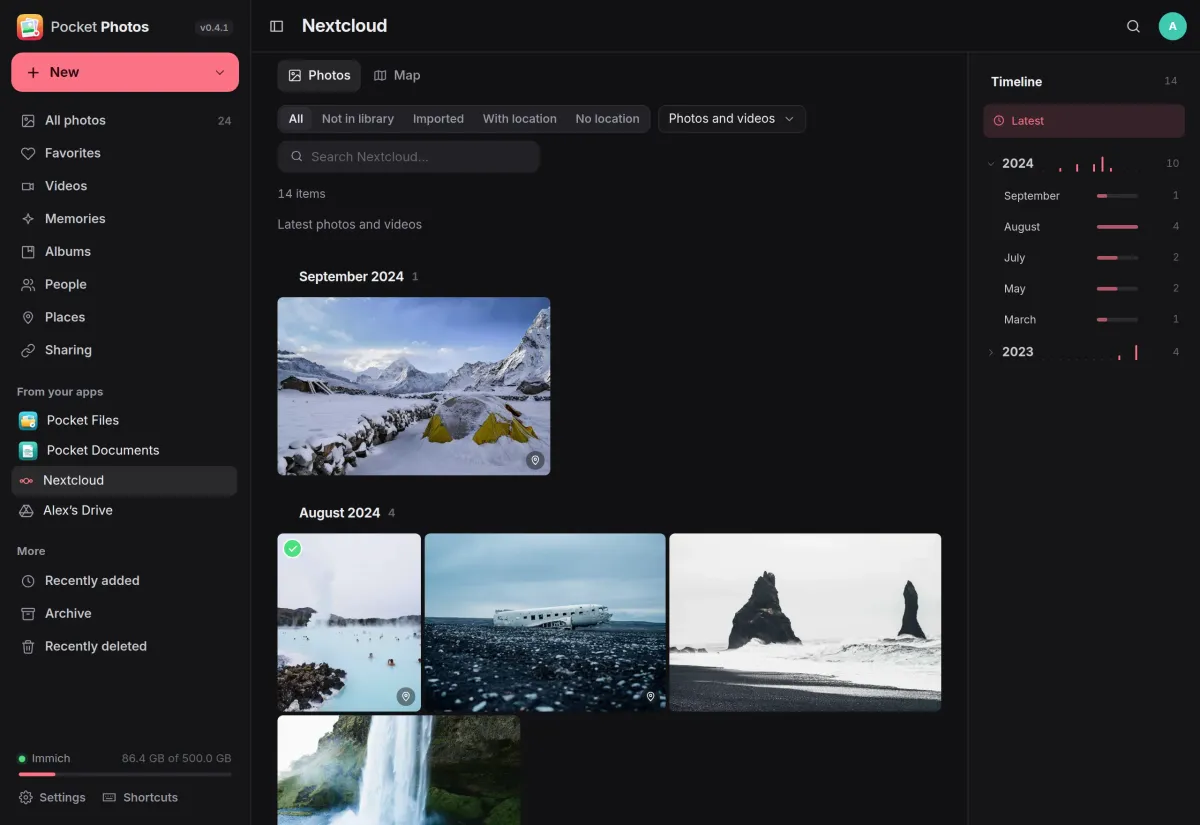
Task: Jump to September in timeline
Action: [1083, 196]
